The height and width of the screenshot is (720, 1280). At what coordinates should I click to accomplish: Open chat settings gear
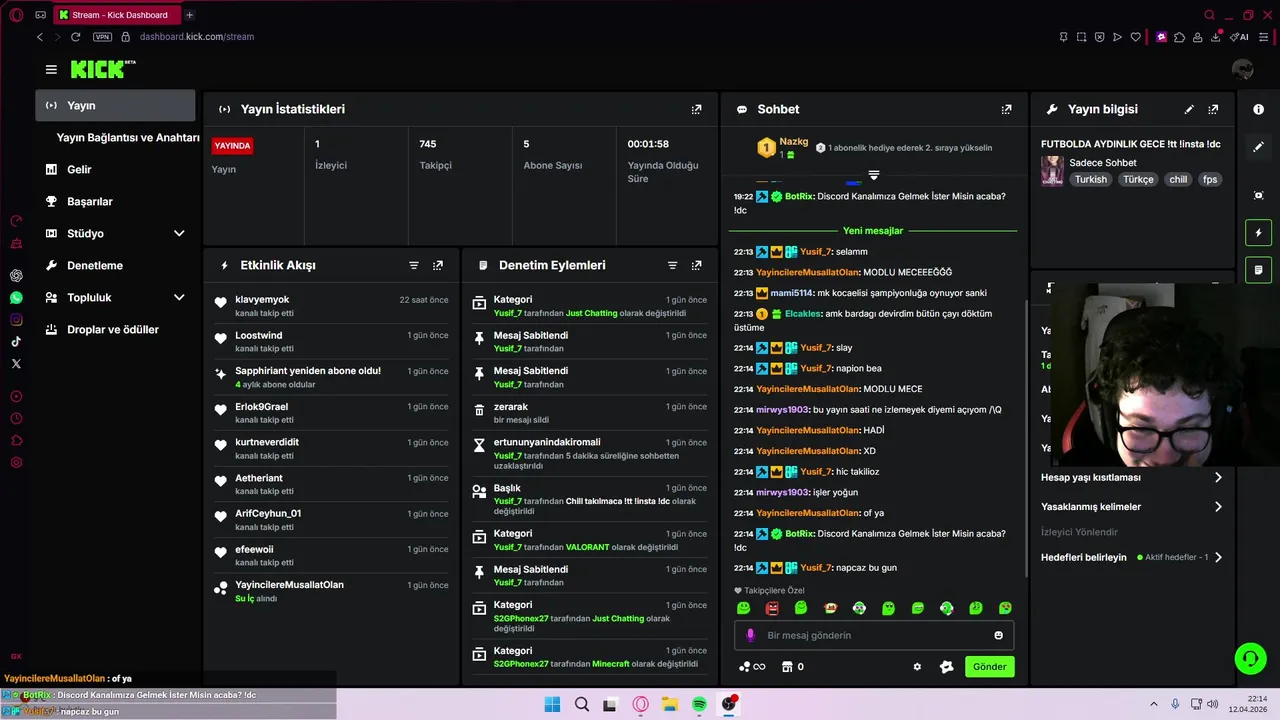click(x=917, y=667)
